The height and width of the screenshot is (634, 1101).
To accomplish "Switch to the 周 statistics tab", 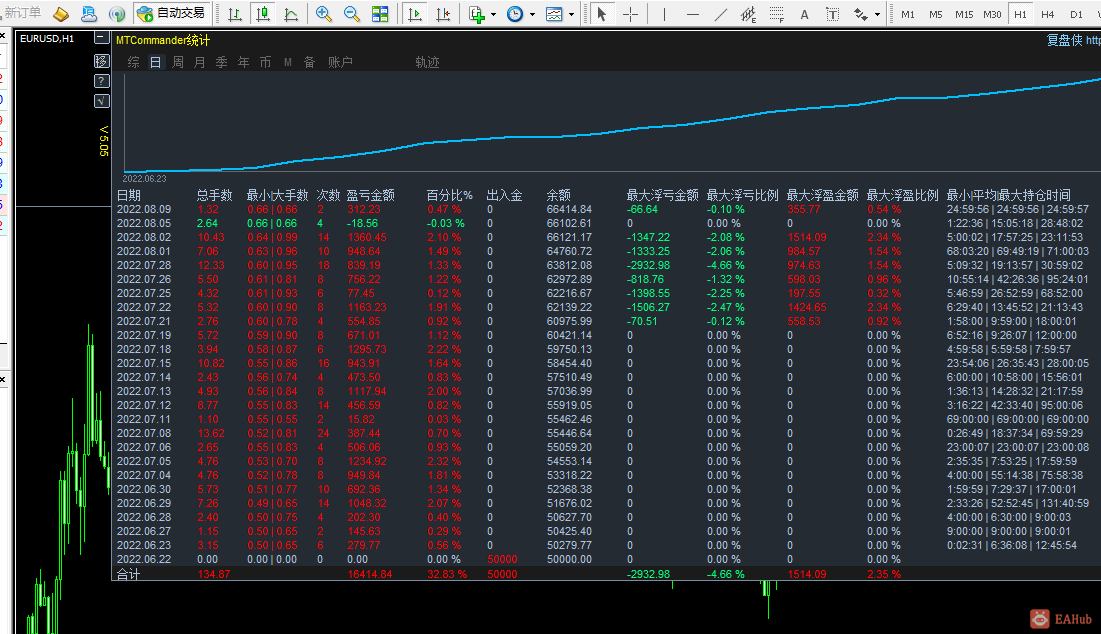I will tap(176, 61).
